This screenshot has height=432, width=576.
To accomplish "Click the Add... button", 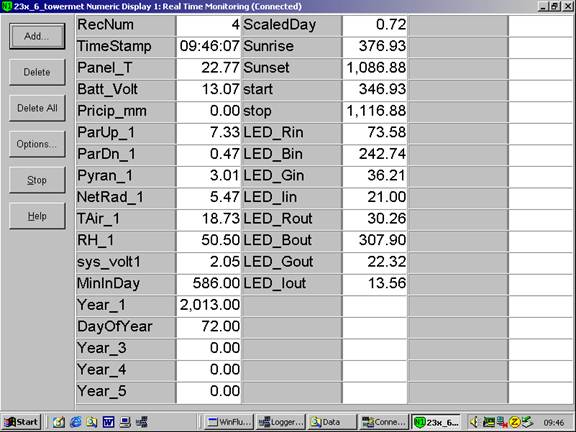I will click(x=37, y=36).
